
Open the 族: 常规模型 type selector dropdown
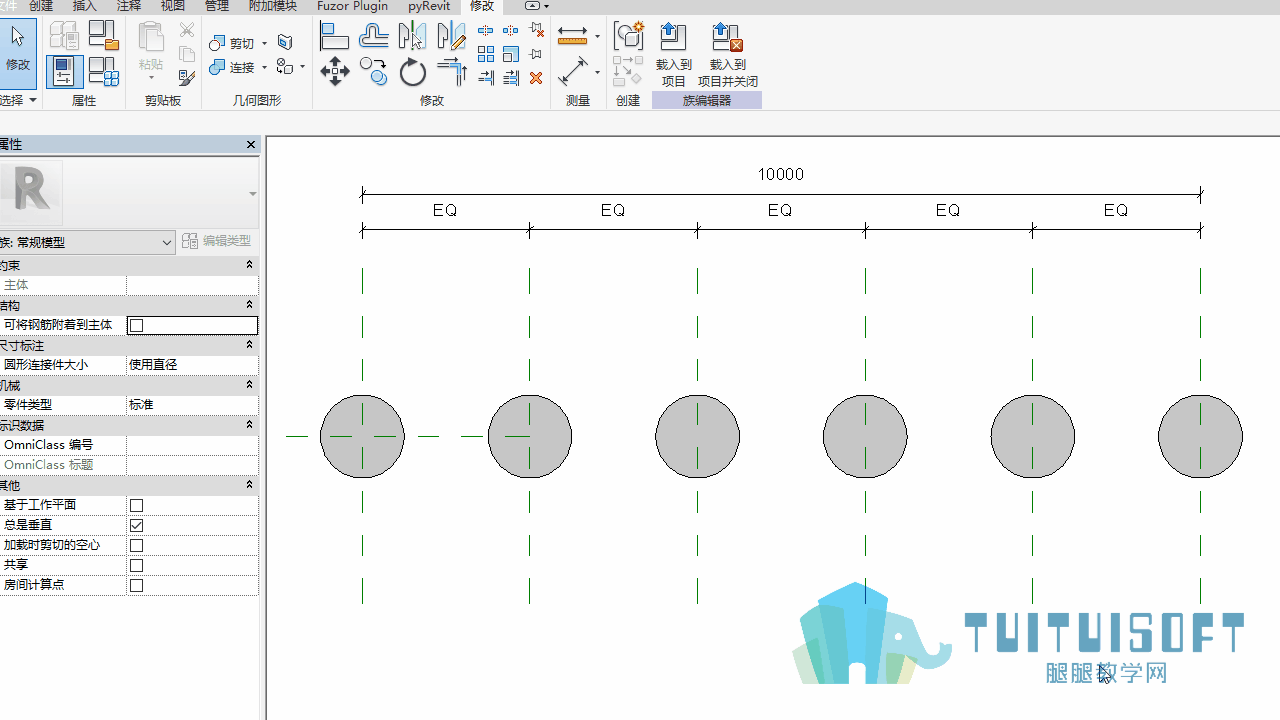[87, 242]
